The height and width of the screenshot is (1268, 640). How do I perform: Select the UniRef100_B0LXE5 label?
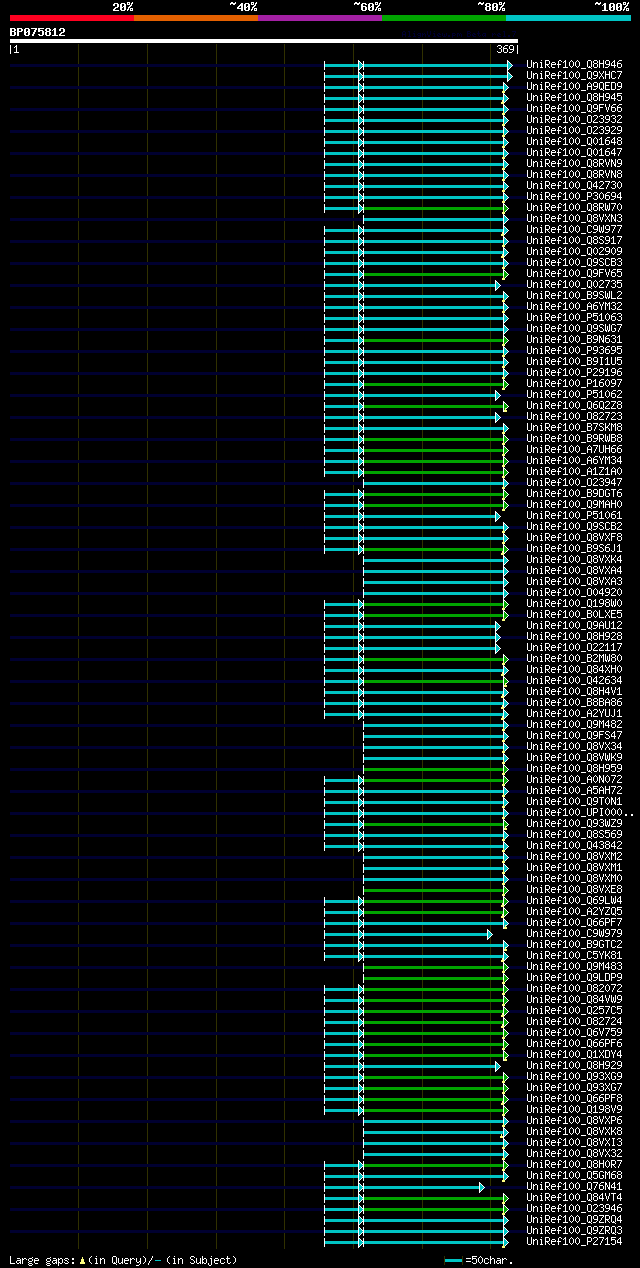pos(575,614)
